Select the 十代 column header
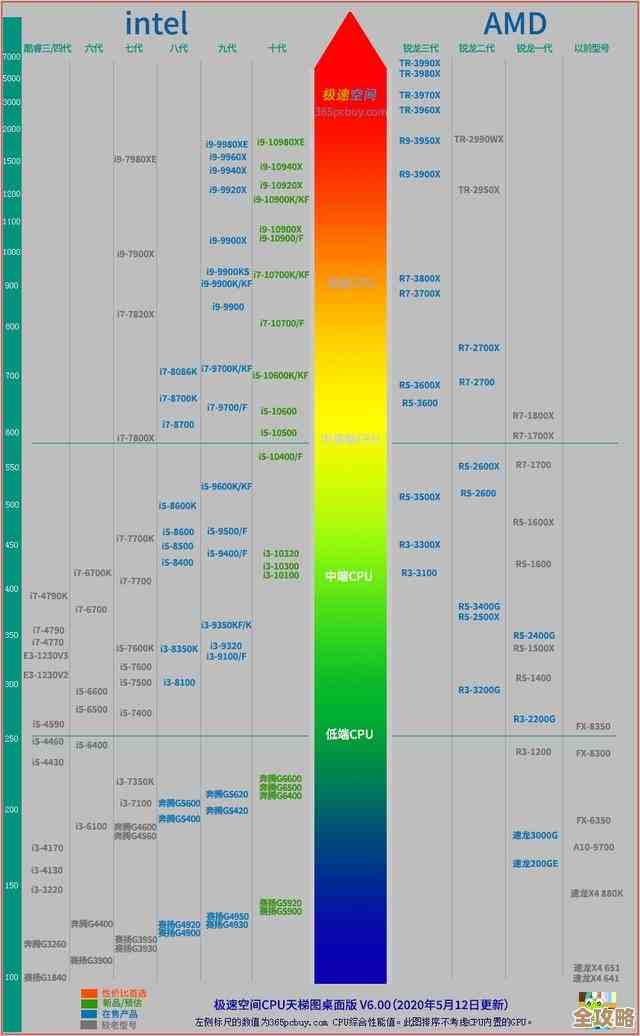 point(277,48)
